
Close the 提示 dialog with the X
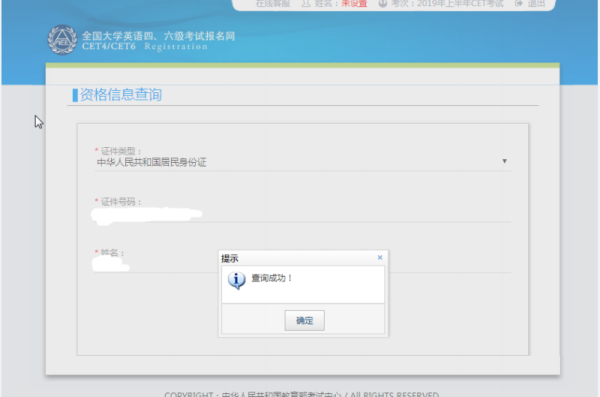pos(380,258)
